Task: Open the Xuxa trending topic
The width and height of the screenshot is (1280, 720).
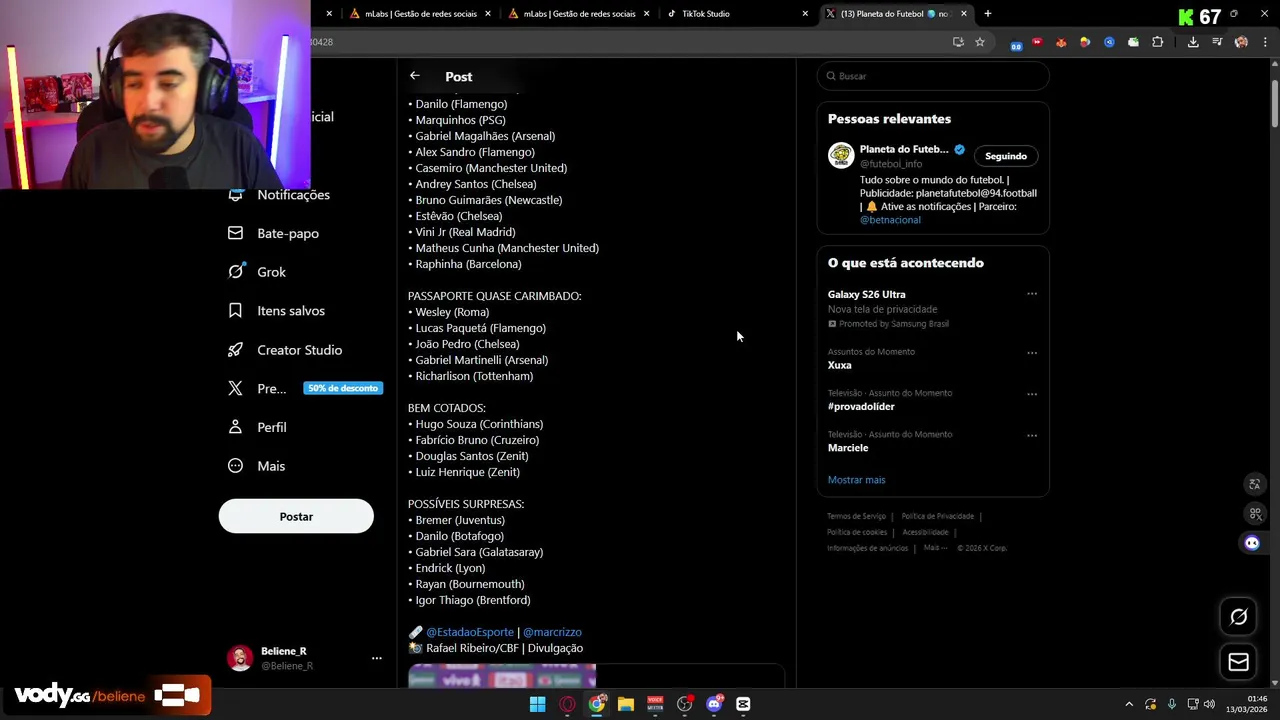Action: (x=840, y=365)
